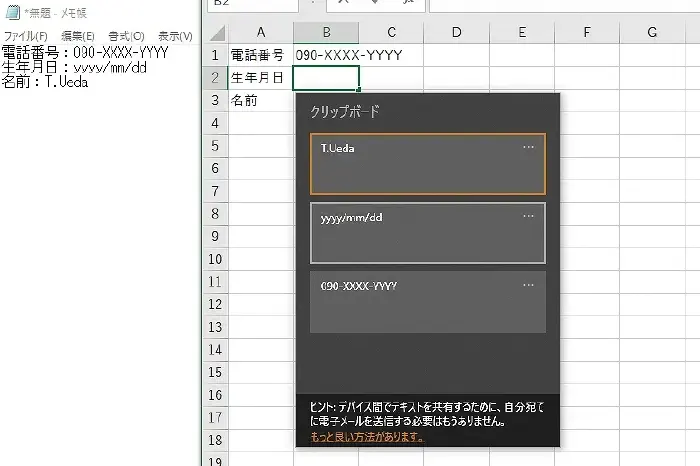Click empty cell A12 in Excel
The width and height of the screenshot is (700, 466).
pyautogui.click(x=261, y=304)
